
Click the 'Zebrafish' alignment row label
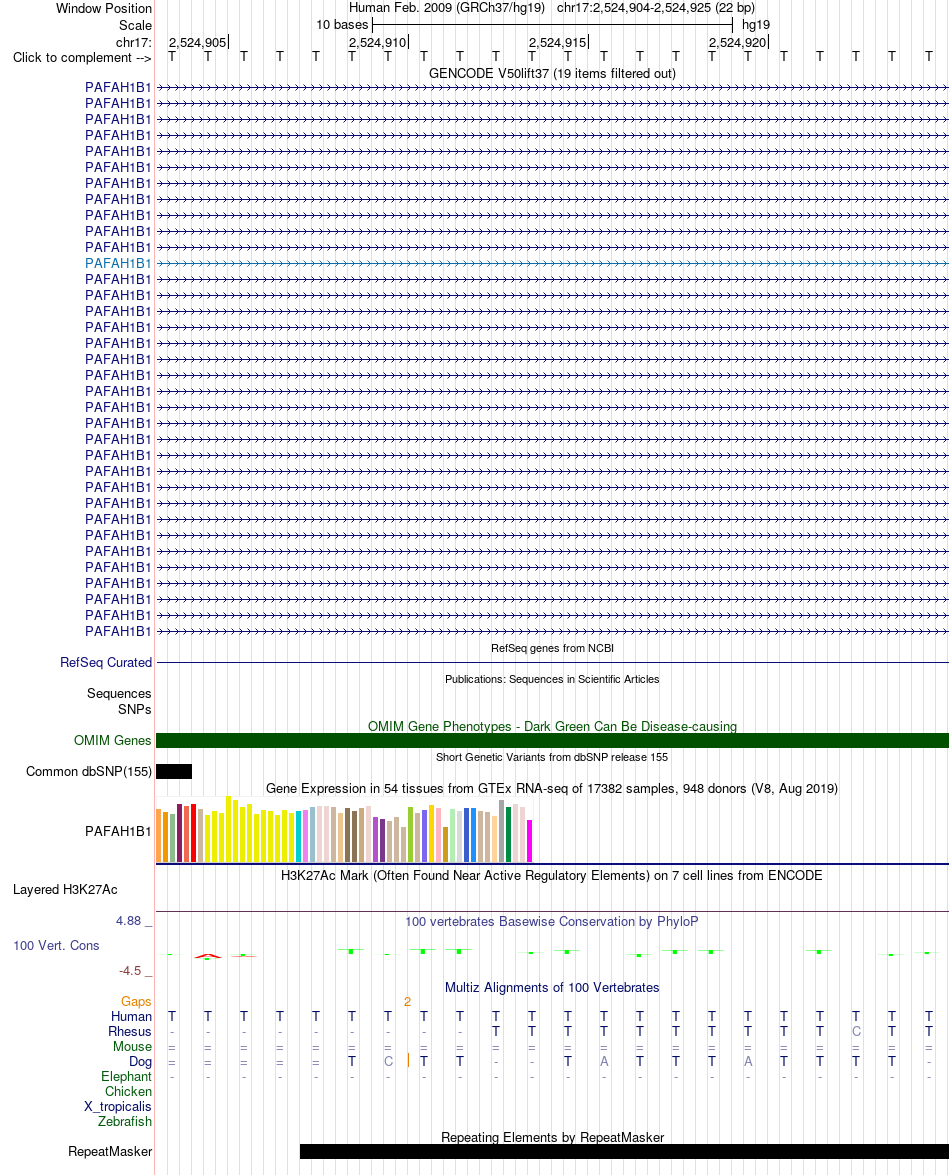pyautogui.click(x=124, y=1122)
